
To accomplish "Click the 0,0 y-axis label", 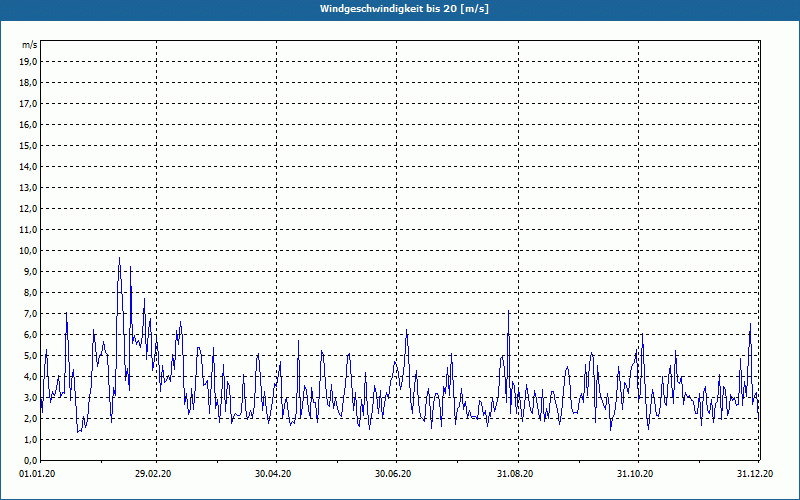I will pos(30,461).
